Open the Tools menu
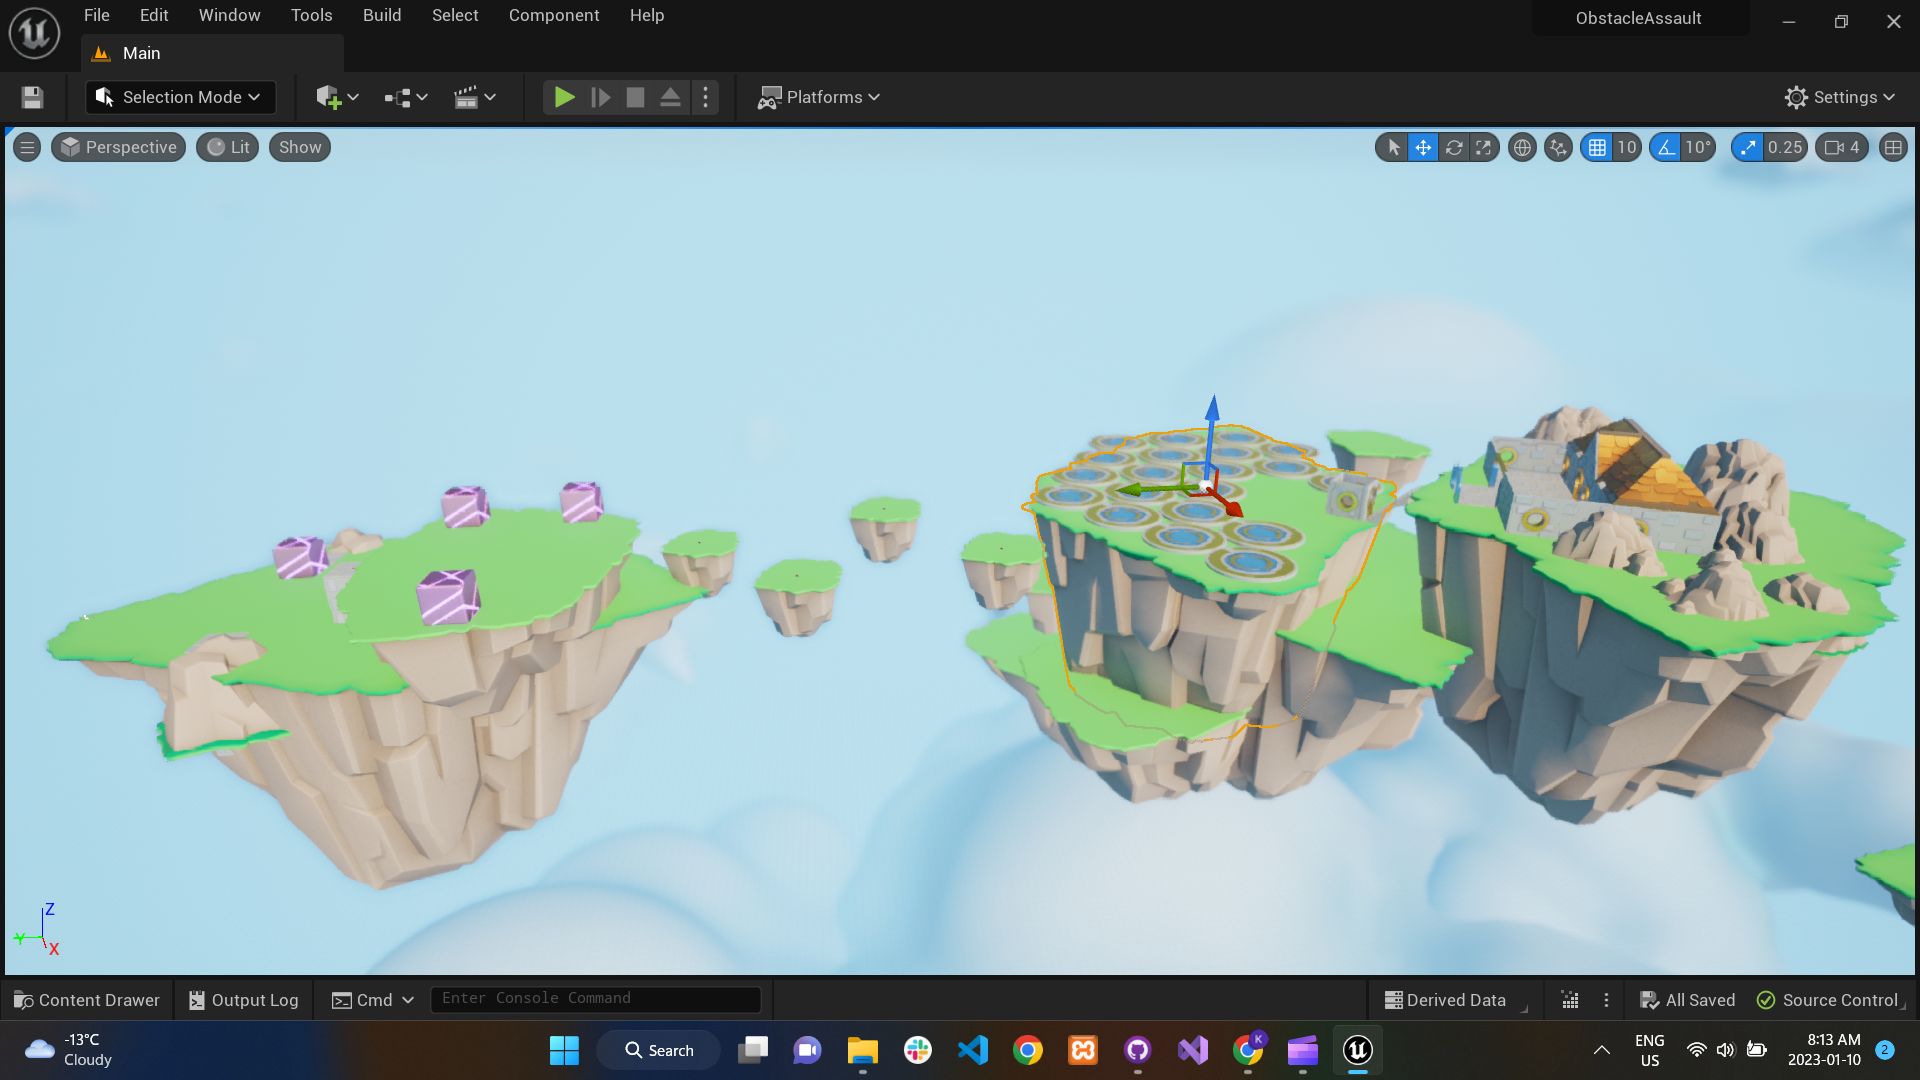The image size is (1920, 1080). pyautogui.click(x=311, y=15)
